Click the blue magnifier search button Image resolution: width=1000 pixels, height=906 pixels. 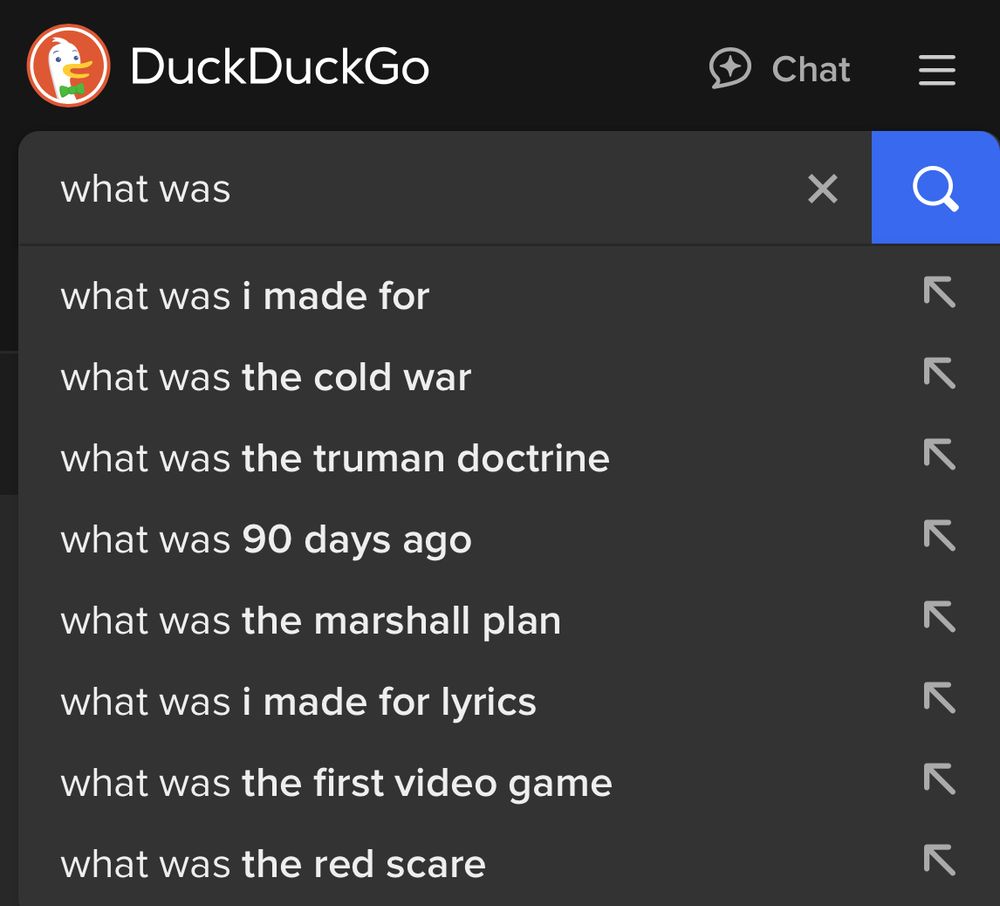coord(935,187)
